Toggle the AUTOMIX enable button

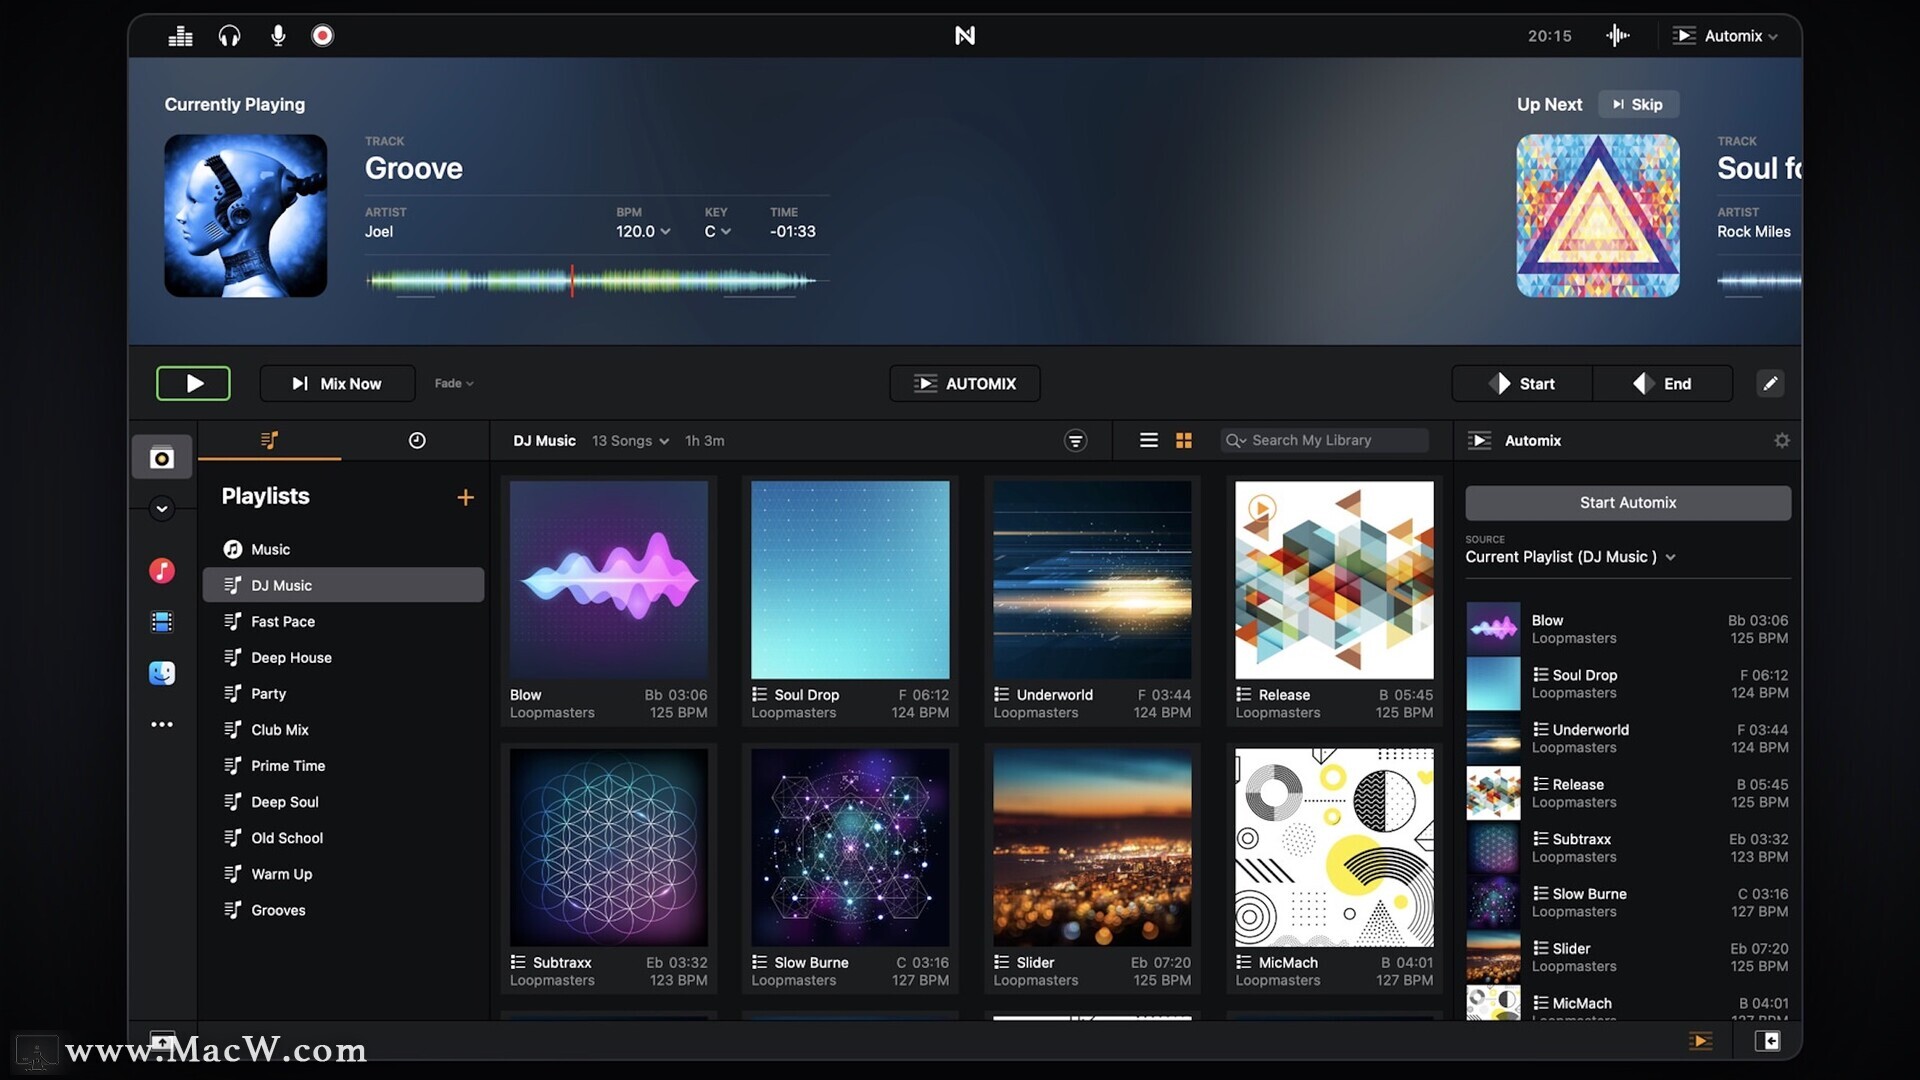964,382
